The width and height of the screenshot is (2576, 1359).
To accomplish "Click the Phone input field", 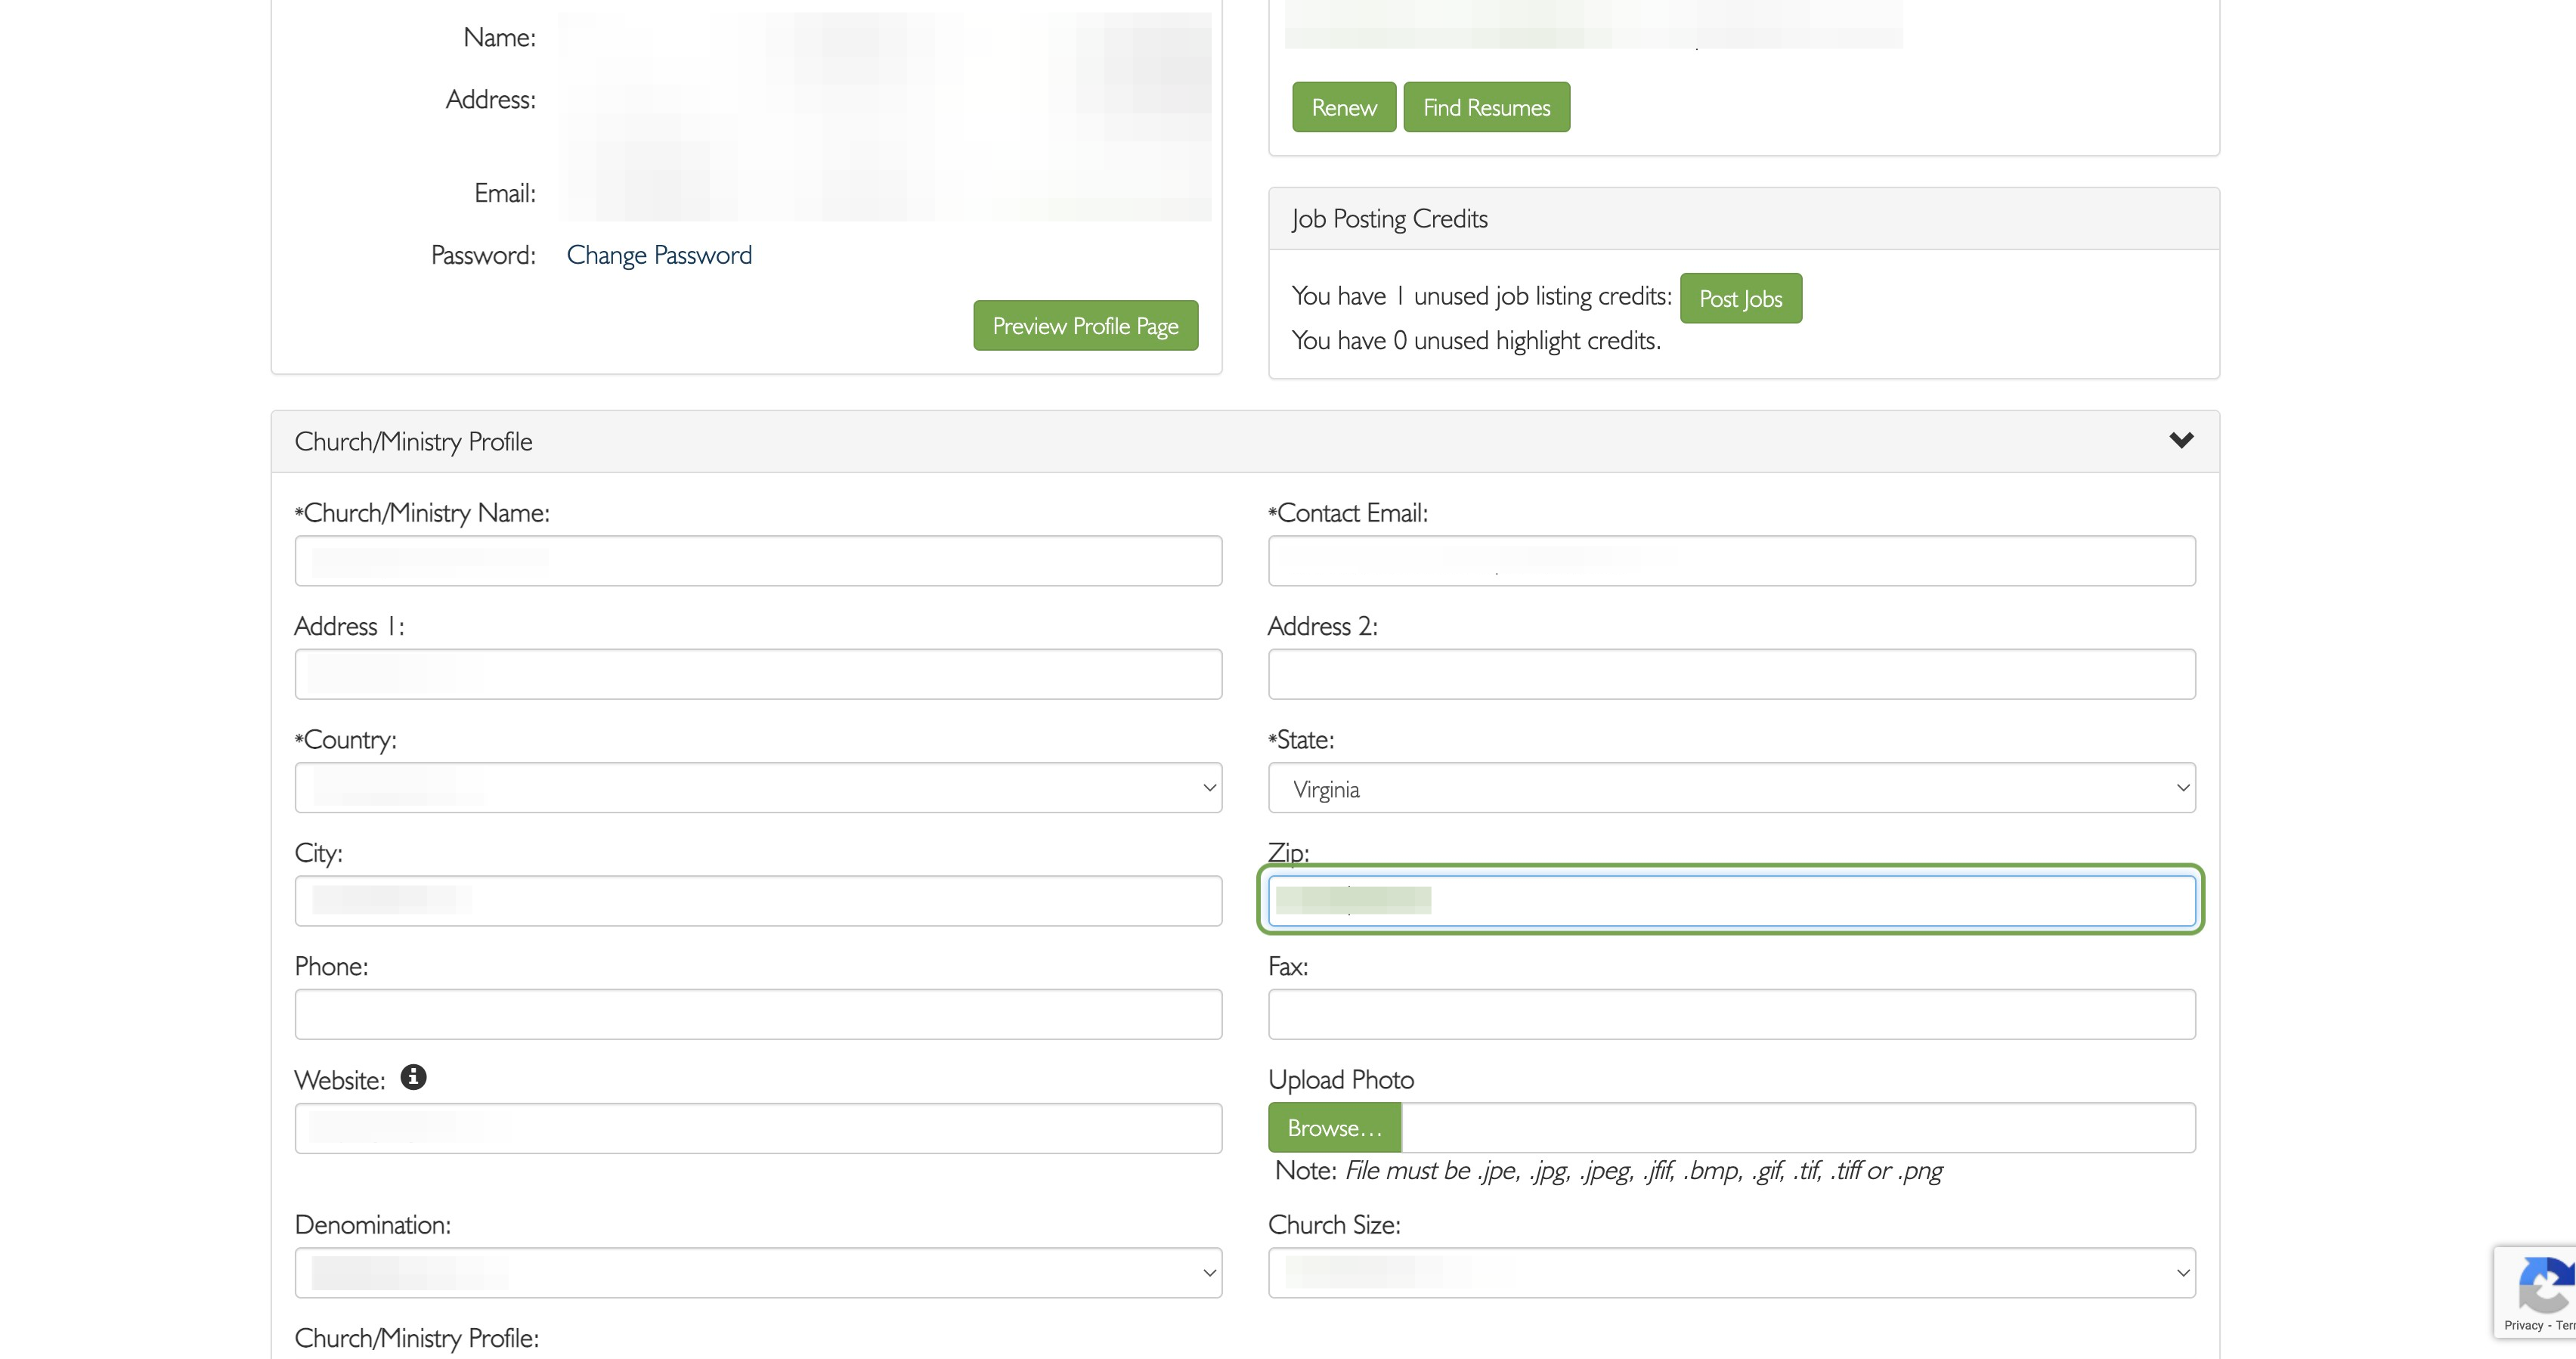I will 758,1014.
